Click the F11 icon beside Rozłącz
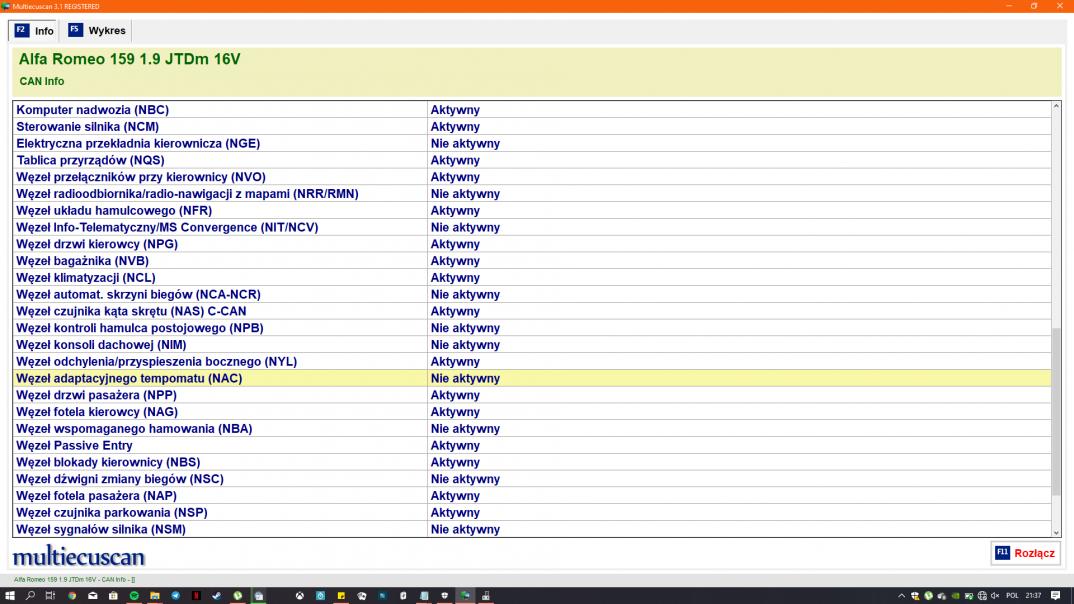Viewport: 1074px width, 604px height. (1002, 553)
